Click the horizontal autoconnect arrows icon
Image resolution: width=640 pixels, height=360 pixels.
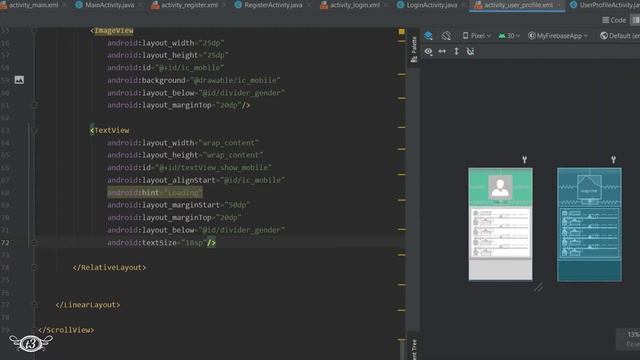tap(442, 51)
